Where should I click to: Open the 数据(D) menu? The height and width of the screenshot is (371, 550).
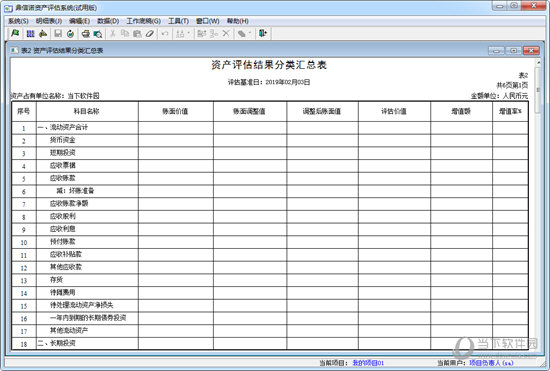point(108,21)
